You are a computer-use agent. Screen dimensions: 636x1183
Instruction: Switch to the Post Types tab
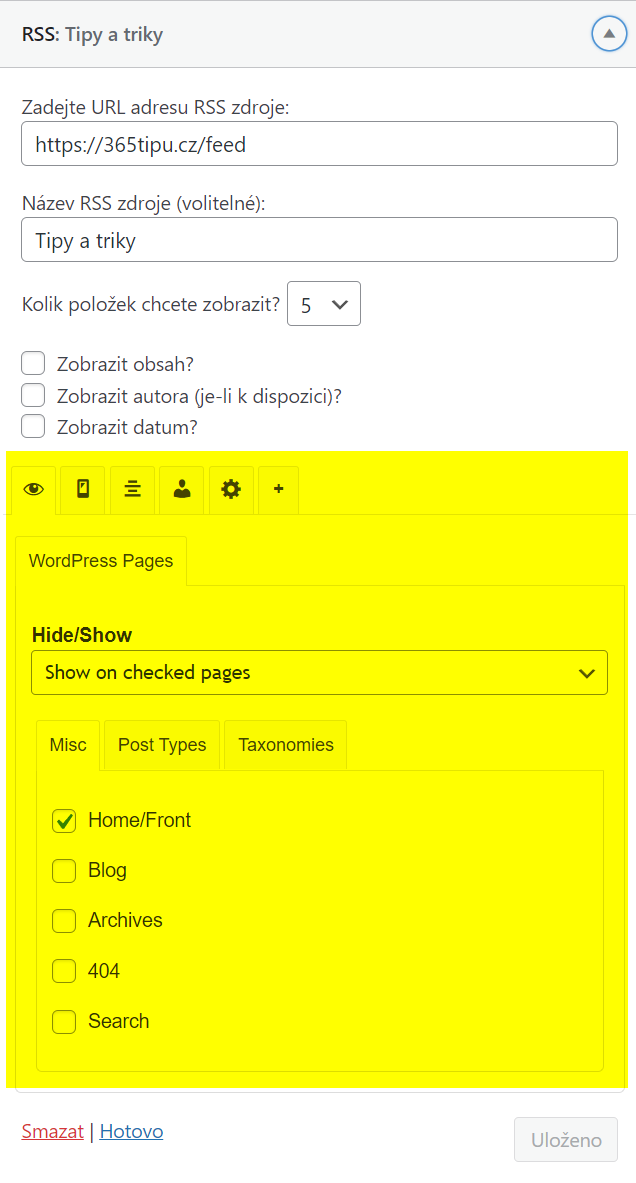[x=162, y=745]
